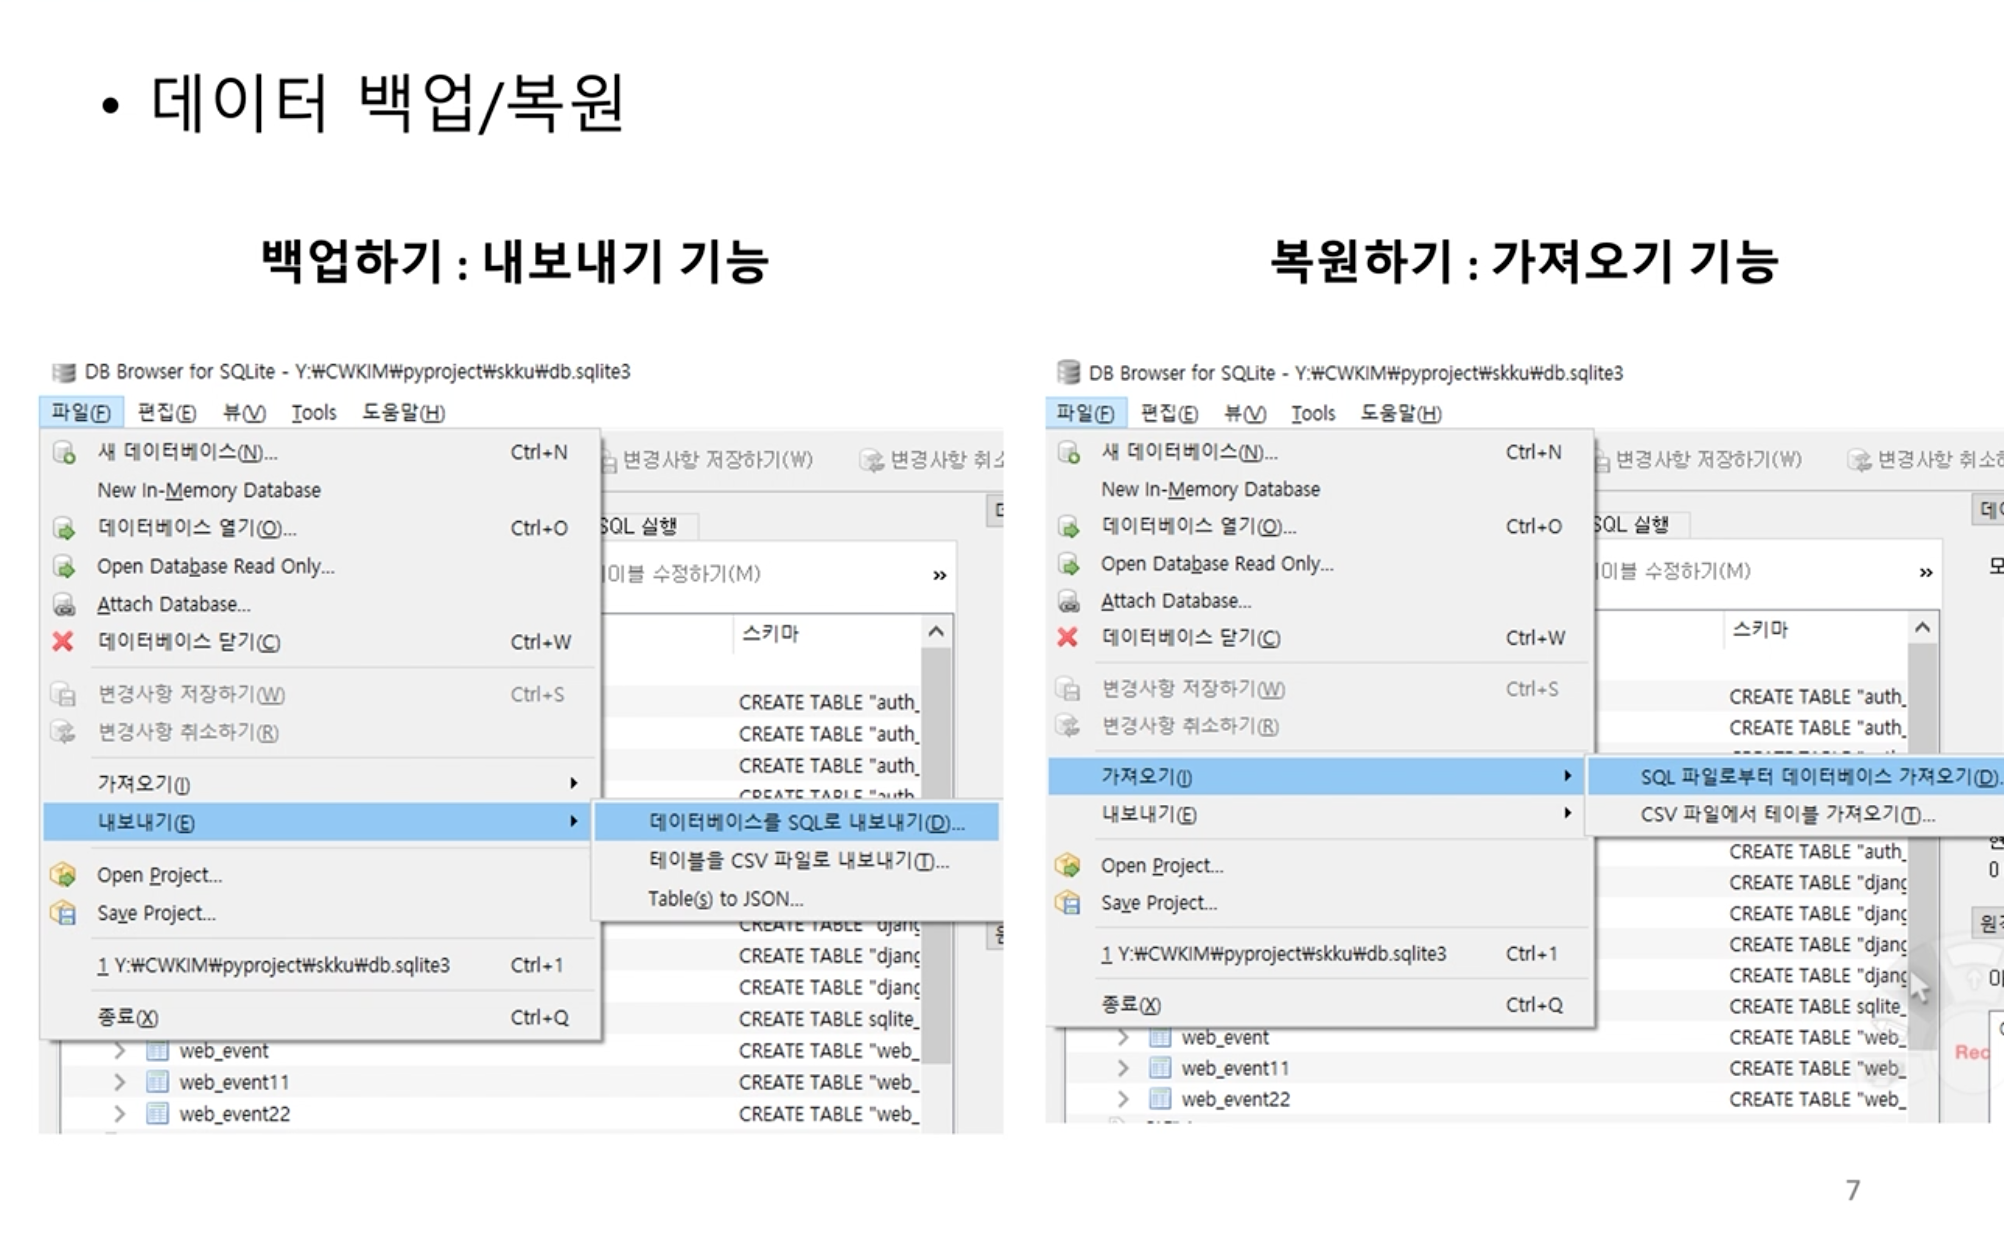Click Open Database icon in left File menu
The image size is (2004, 1236).
[64, 529]
